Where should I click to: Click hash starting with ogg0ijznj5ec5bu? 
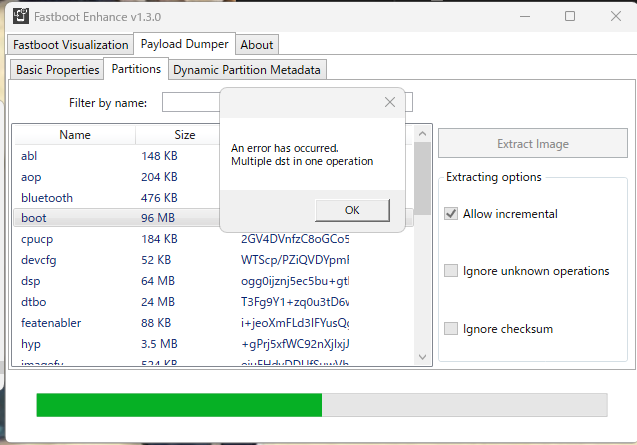(x=295, y=281)
